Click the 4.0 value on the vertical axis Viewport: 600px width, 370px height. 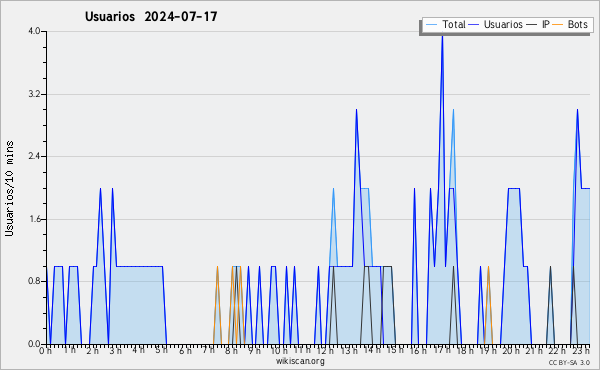pos(34,31)
